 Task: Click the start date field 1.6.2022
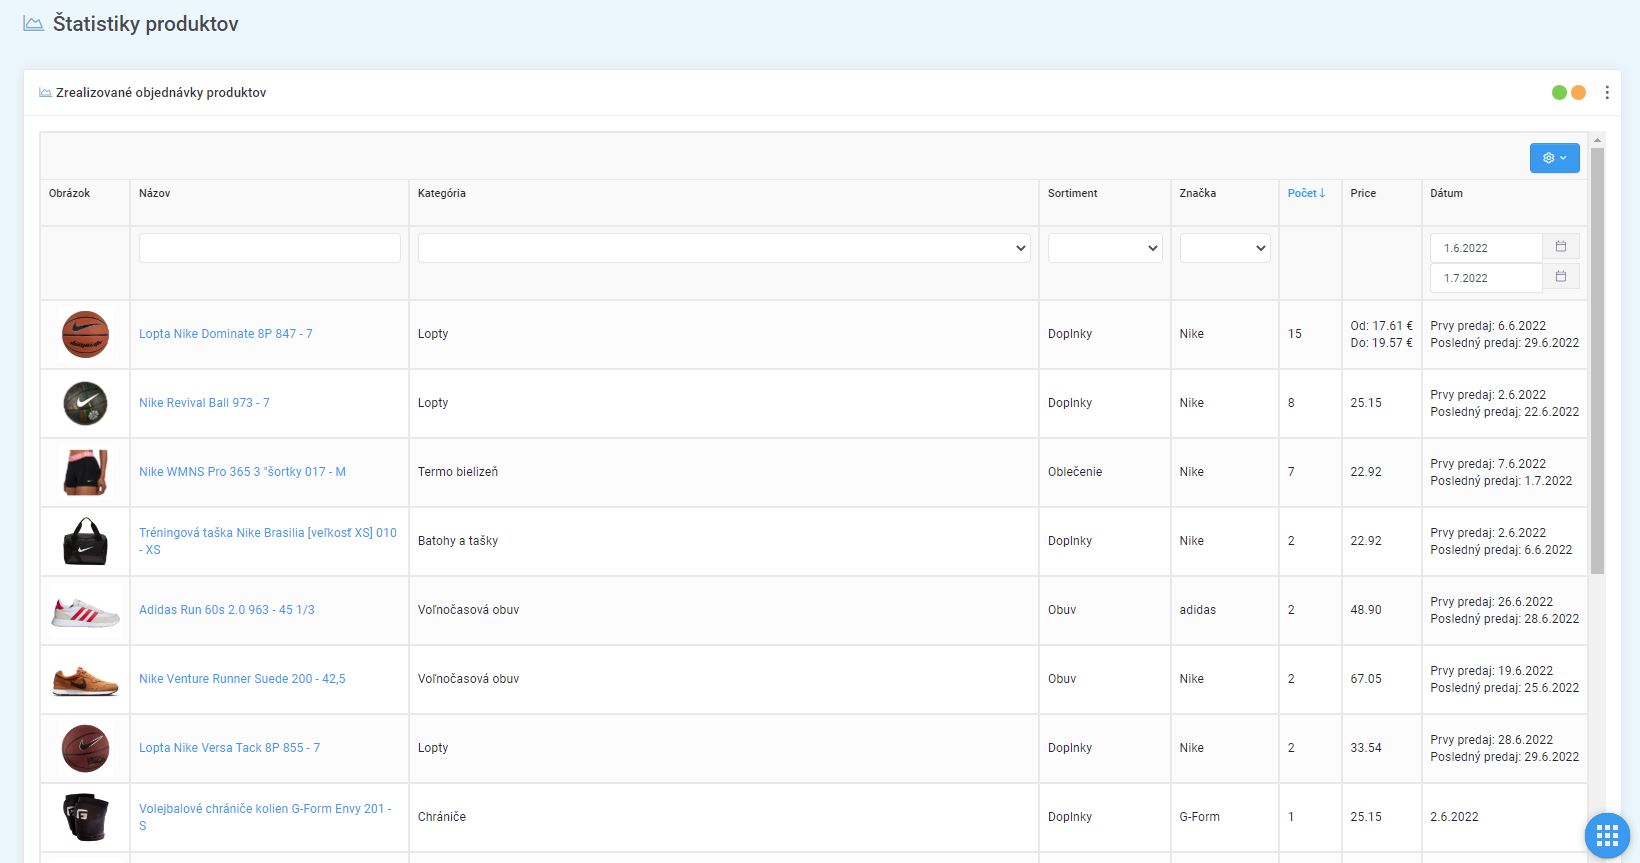point(1486,248)
